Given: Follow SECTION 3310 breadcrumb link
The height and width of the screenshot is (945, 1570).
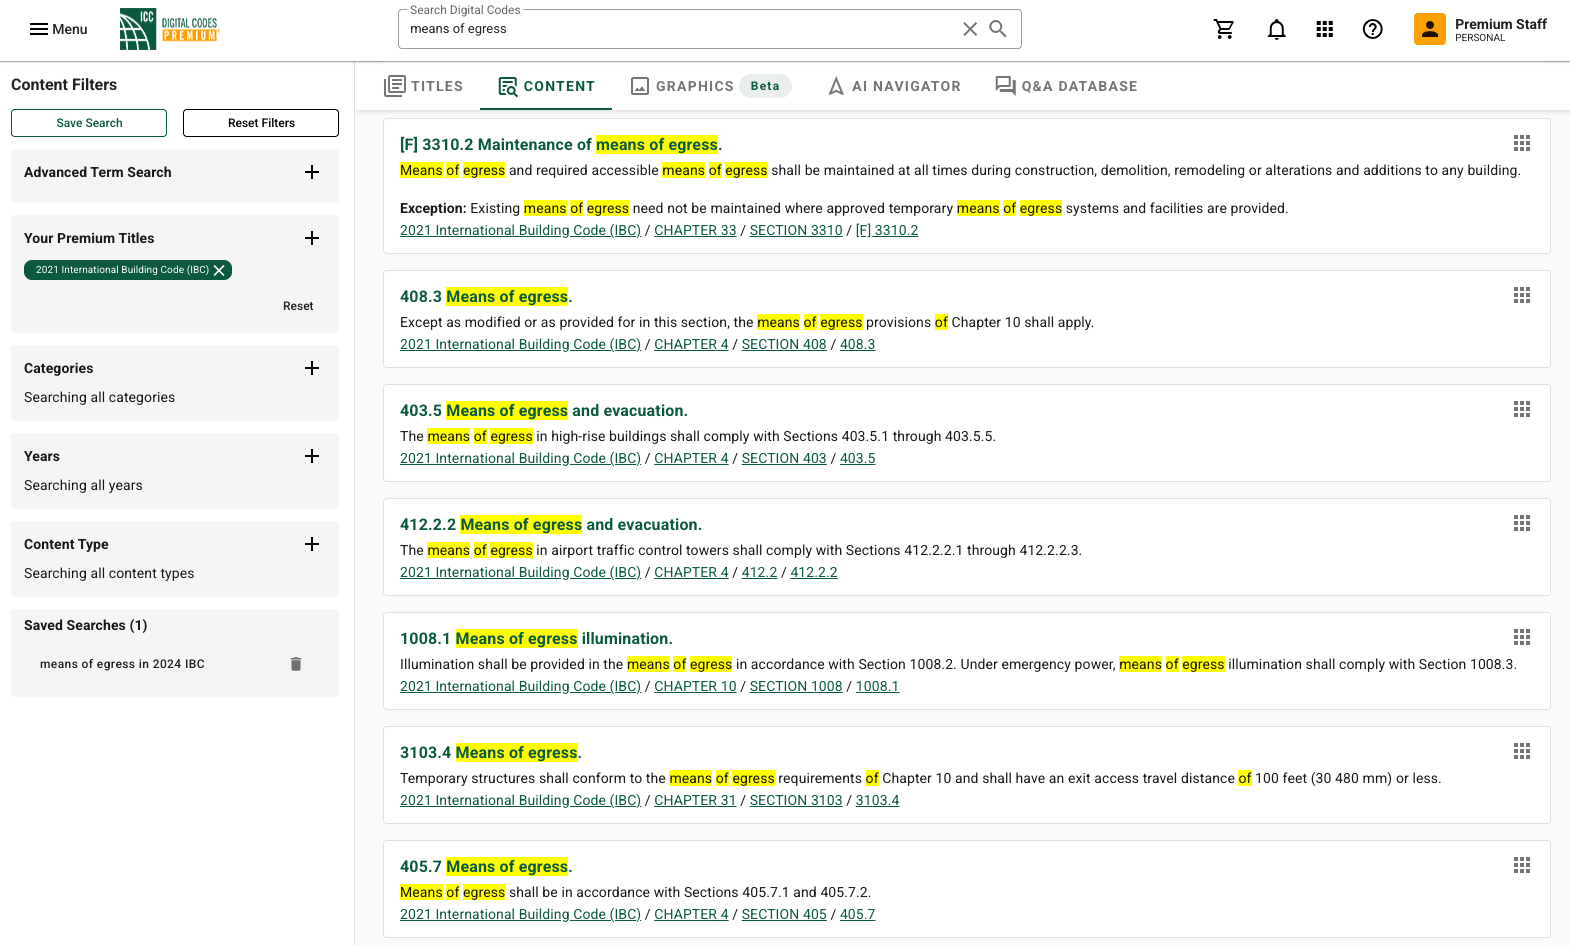Looking at the screenshot, I should coord(796,230).
